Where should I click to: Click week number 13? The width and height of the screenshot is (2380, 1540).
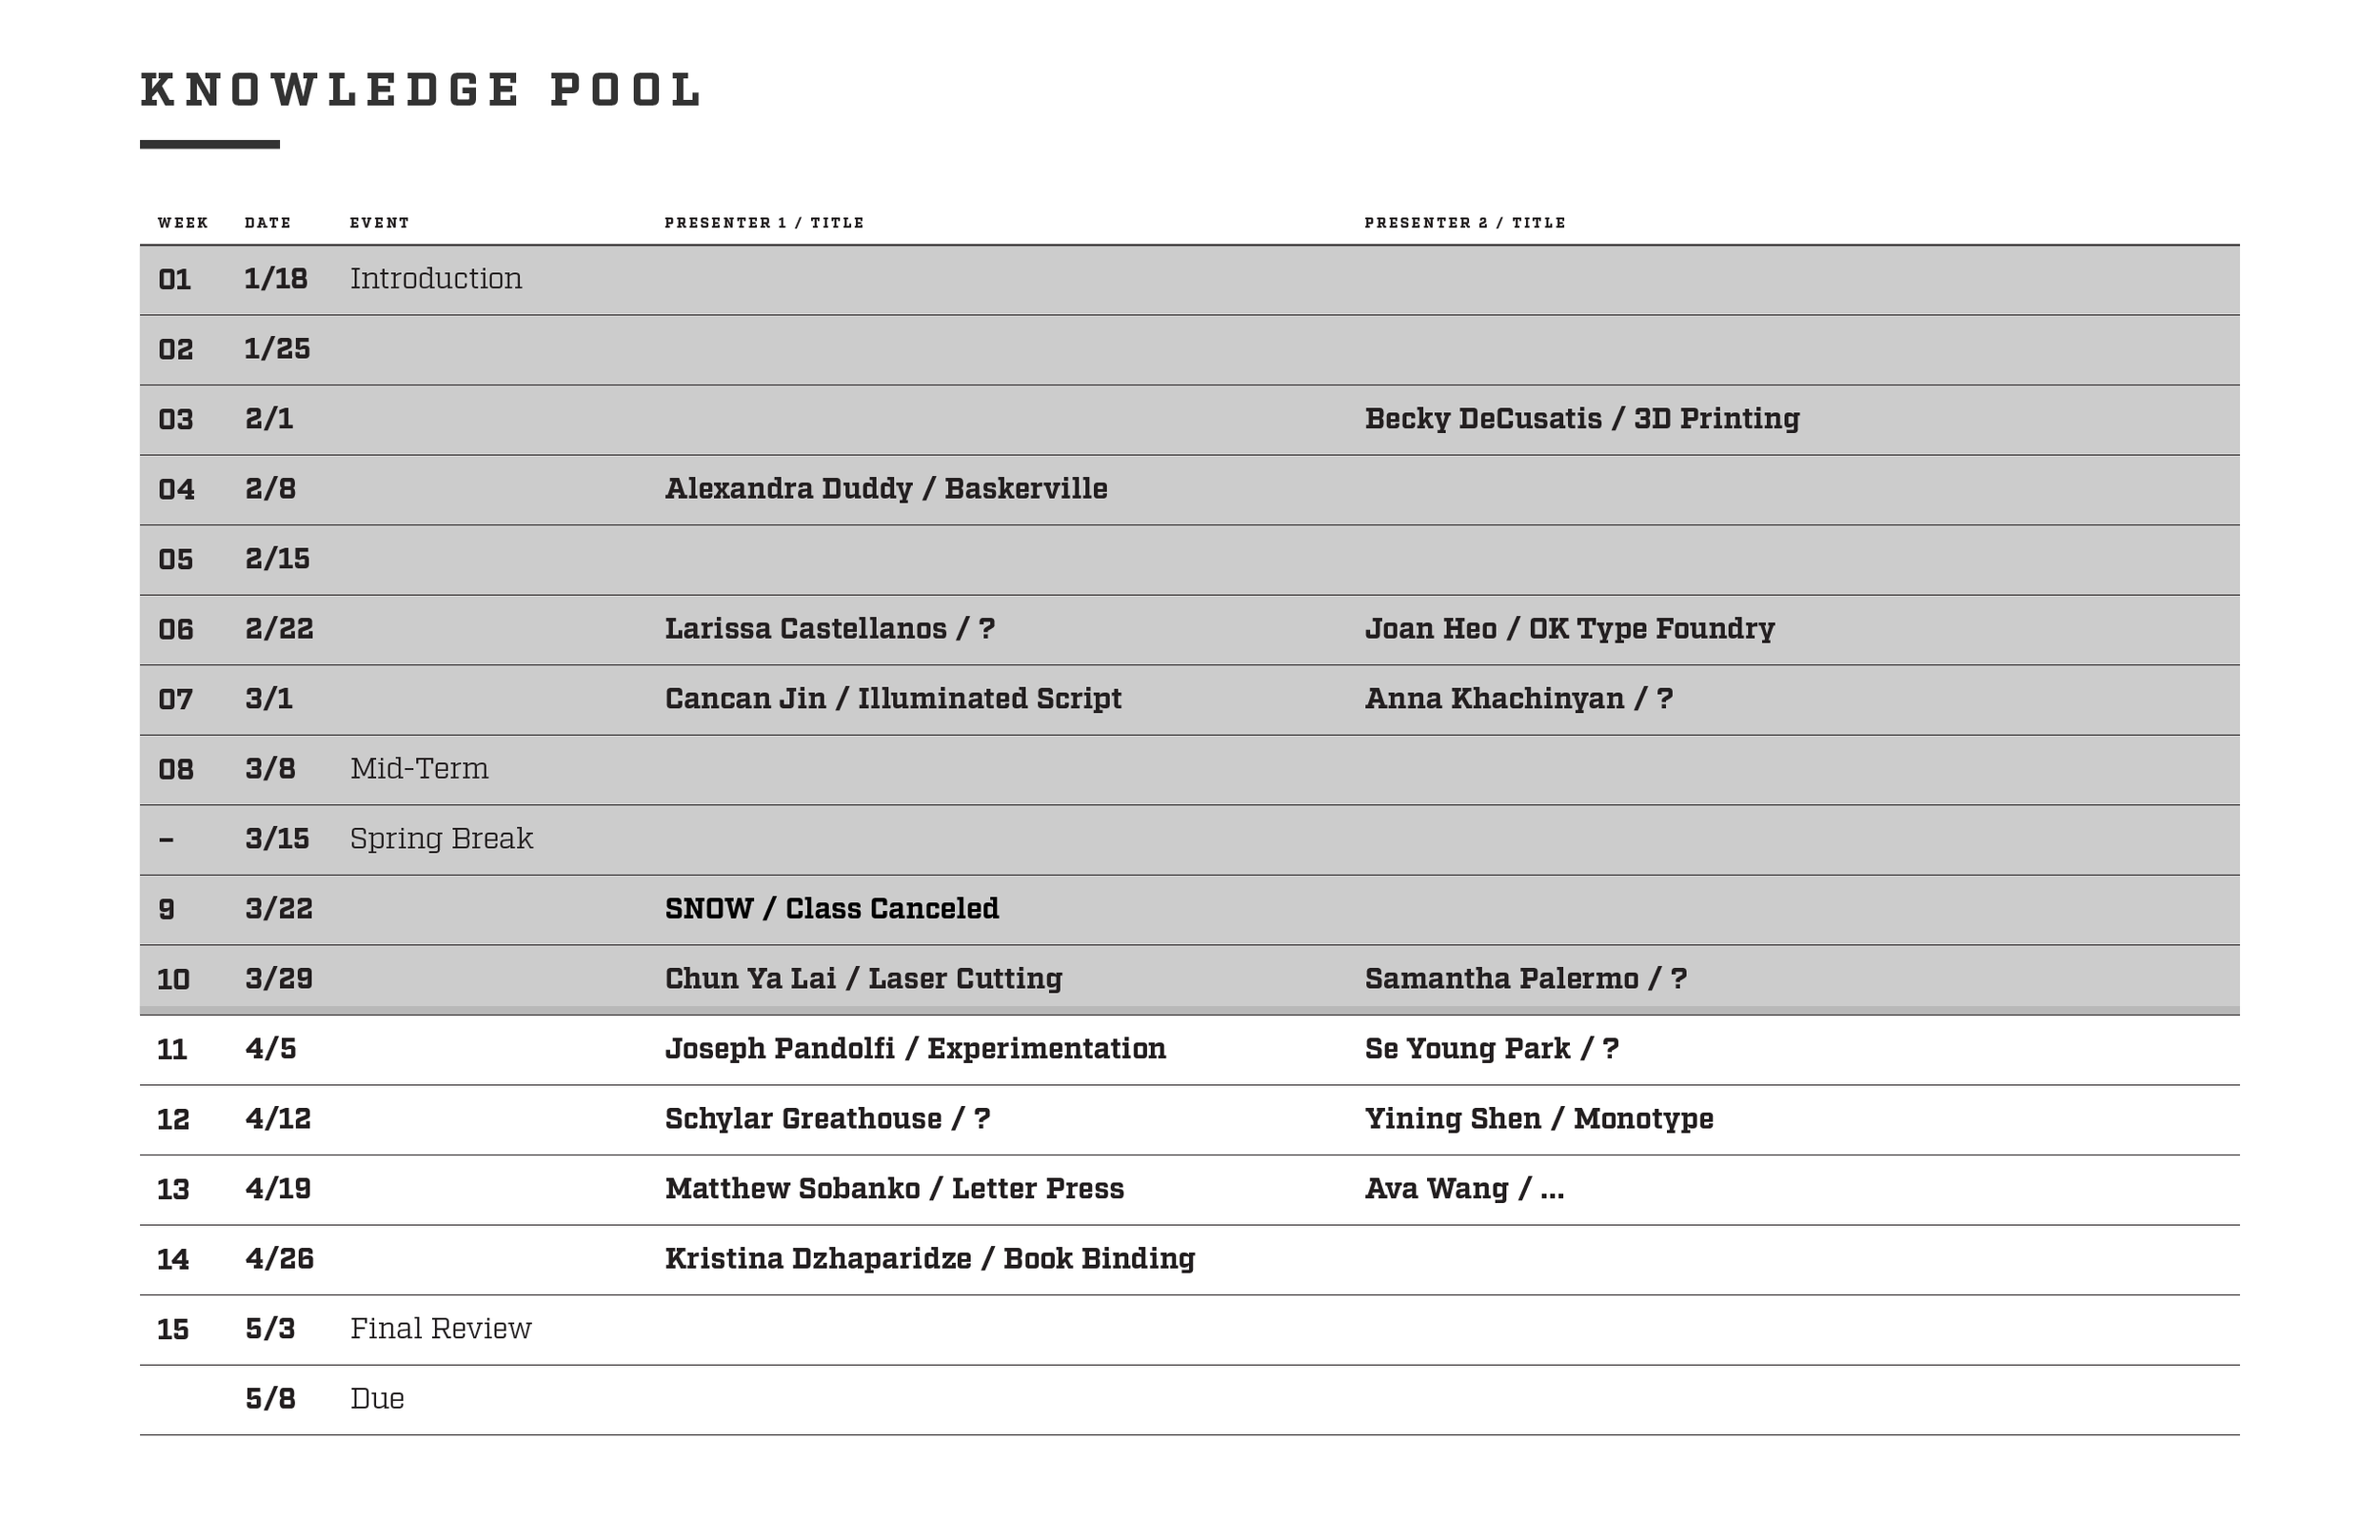[173, 1189]
